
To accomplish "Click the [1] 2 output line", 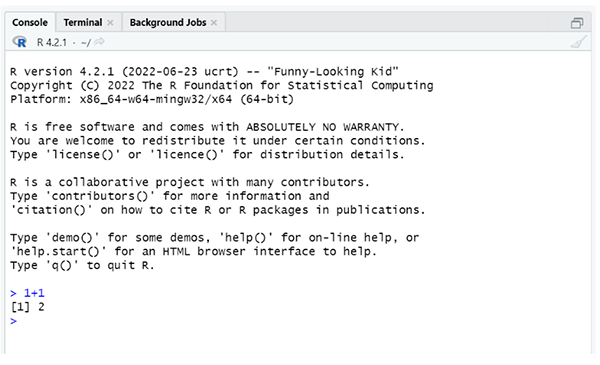I will [x=27, y=307].
